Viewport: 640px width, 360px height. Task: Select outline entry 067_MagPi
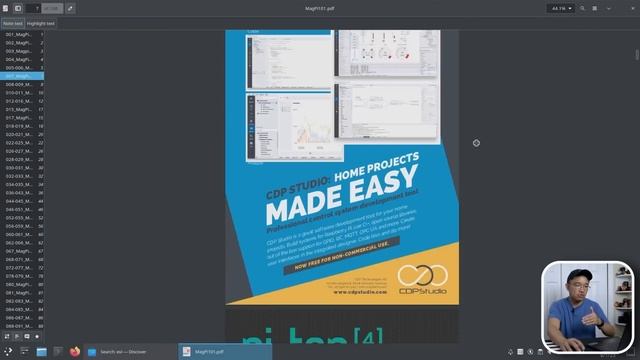22,251
